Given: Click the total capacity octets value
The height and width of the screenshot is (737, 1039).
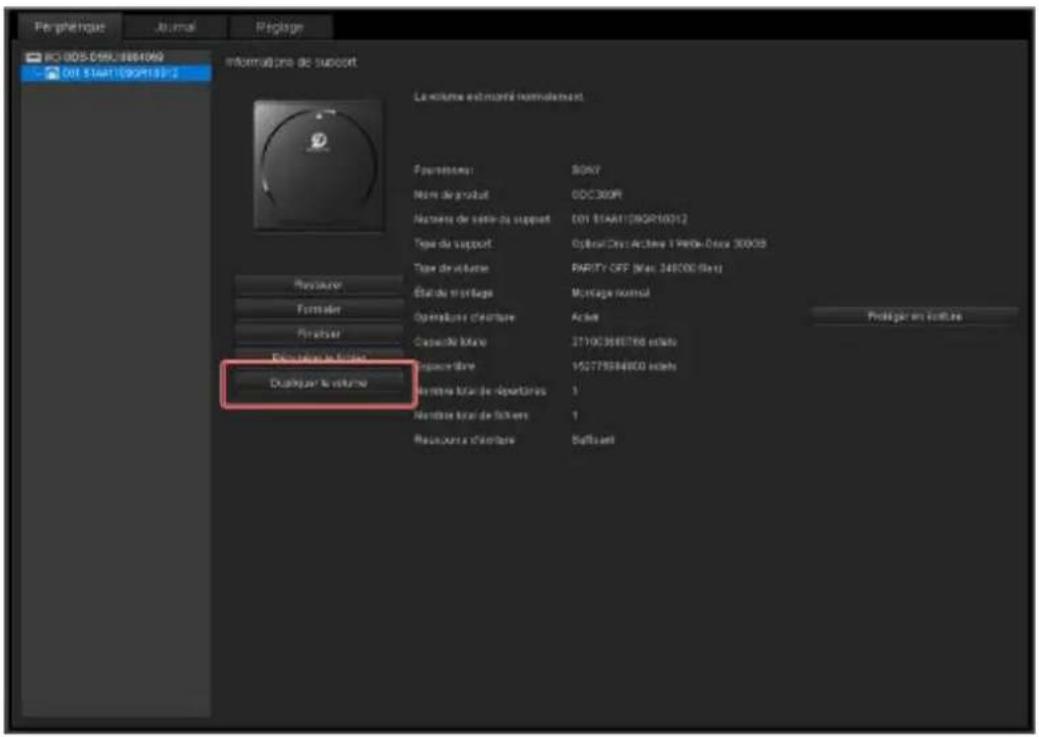Looking at the screenshot, I should tap(624, 341).
